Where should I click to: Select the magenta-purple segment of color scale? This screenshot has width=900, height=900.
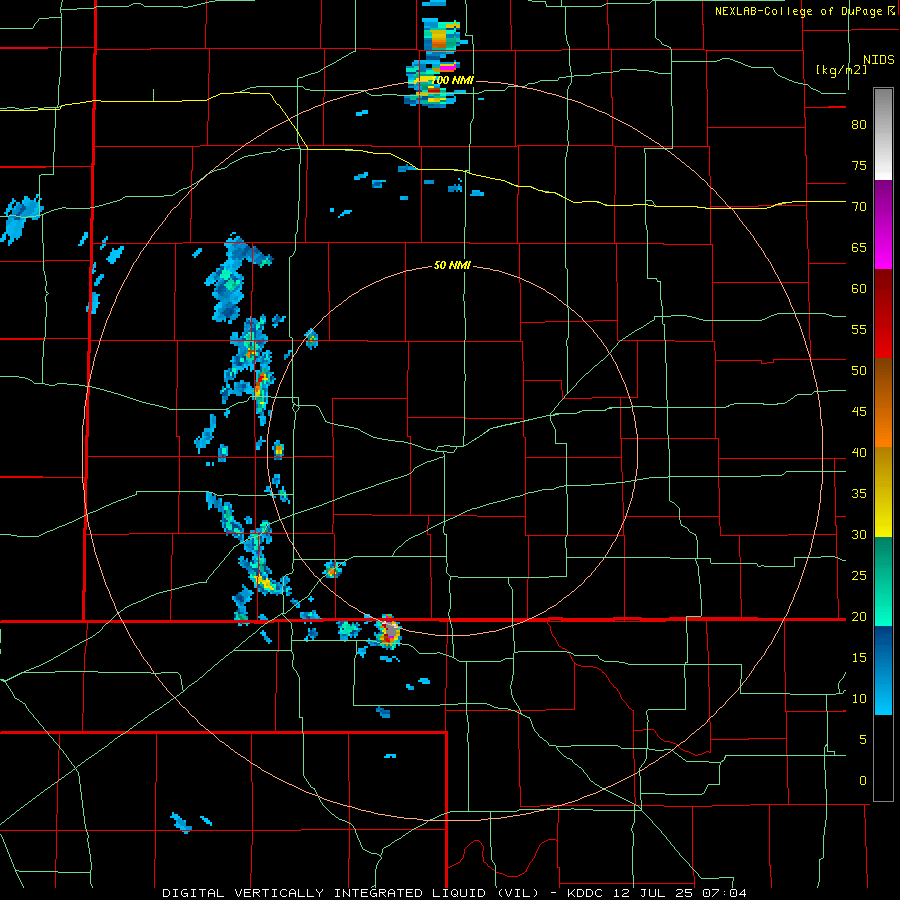[883, 224]
